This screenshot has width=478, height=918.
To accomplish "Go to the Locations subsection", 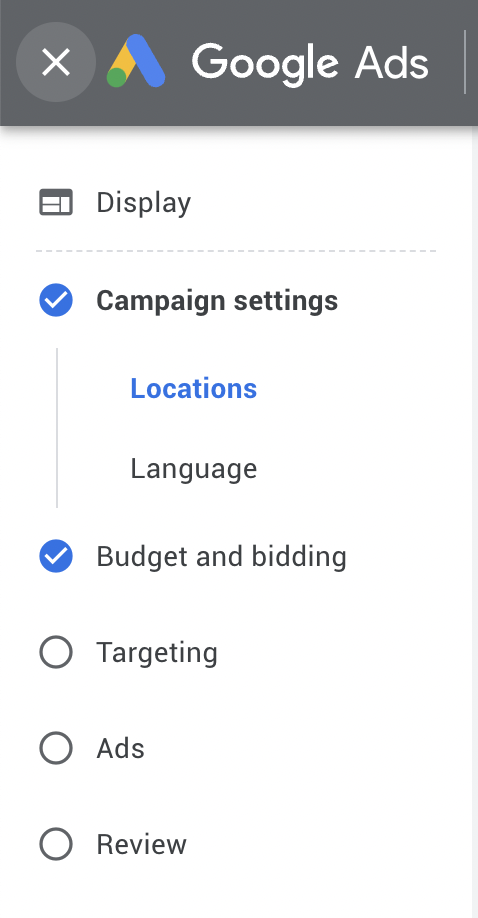I will coord(193,388).
